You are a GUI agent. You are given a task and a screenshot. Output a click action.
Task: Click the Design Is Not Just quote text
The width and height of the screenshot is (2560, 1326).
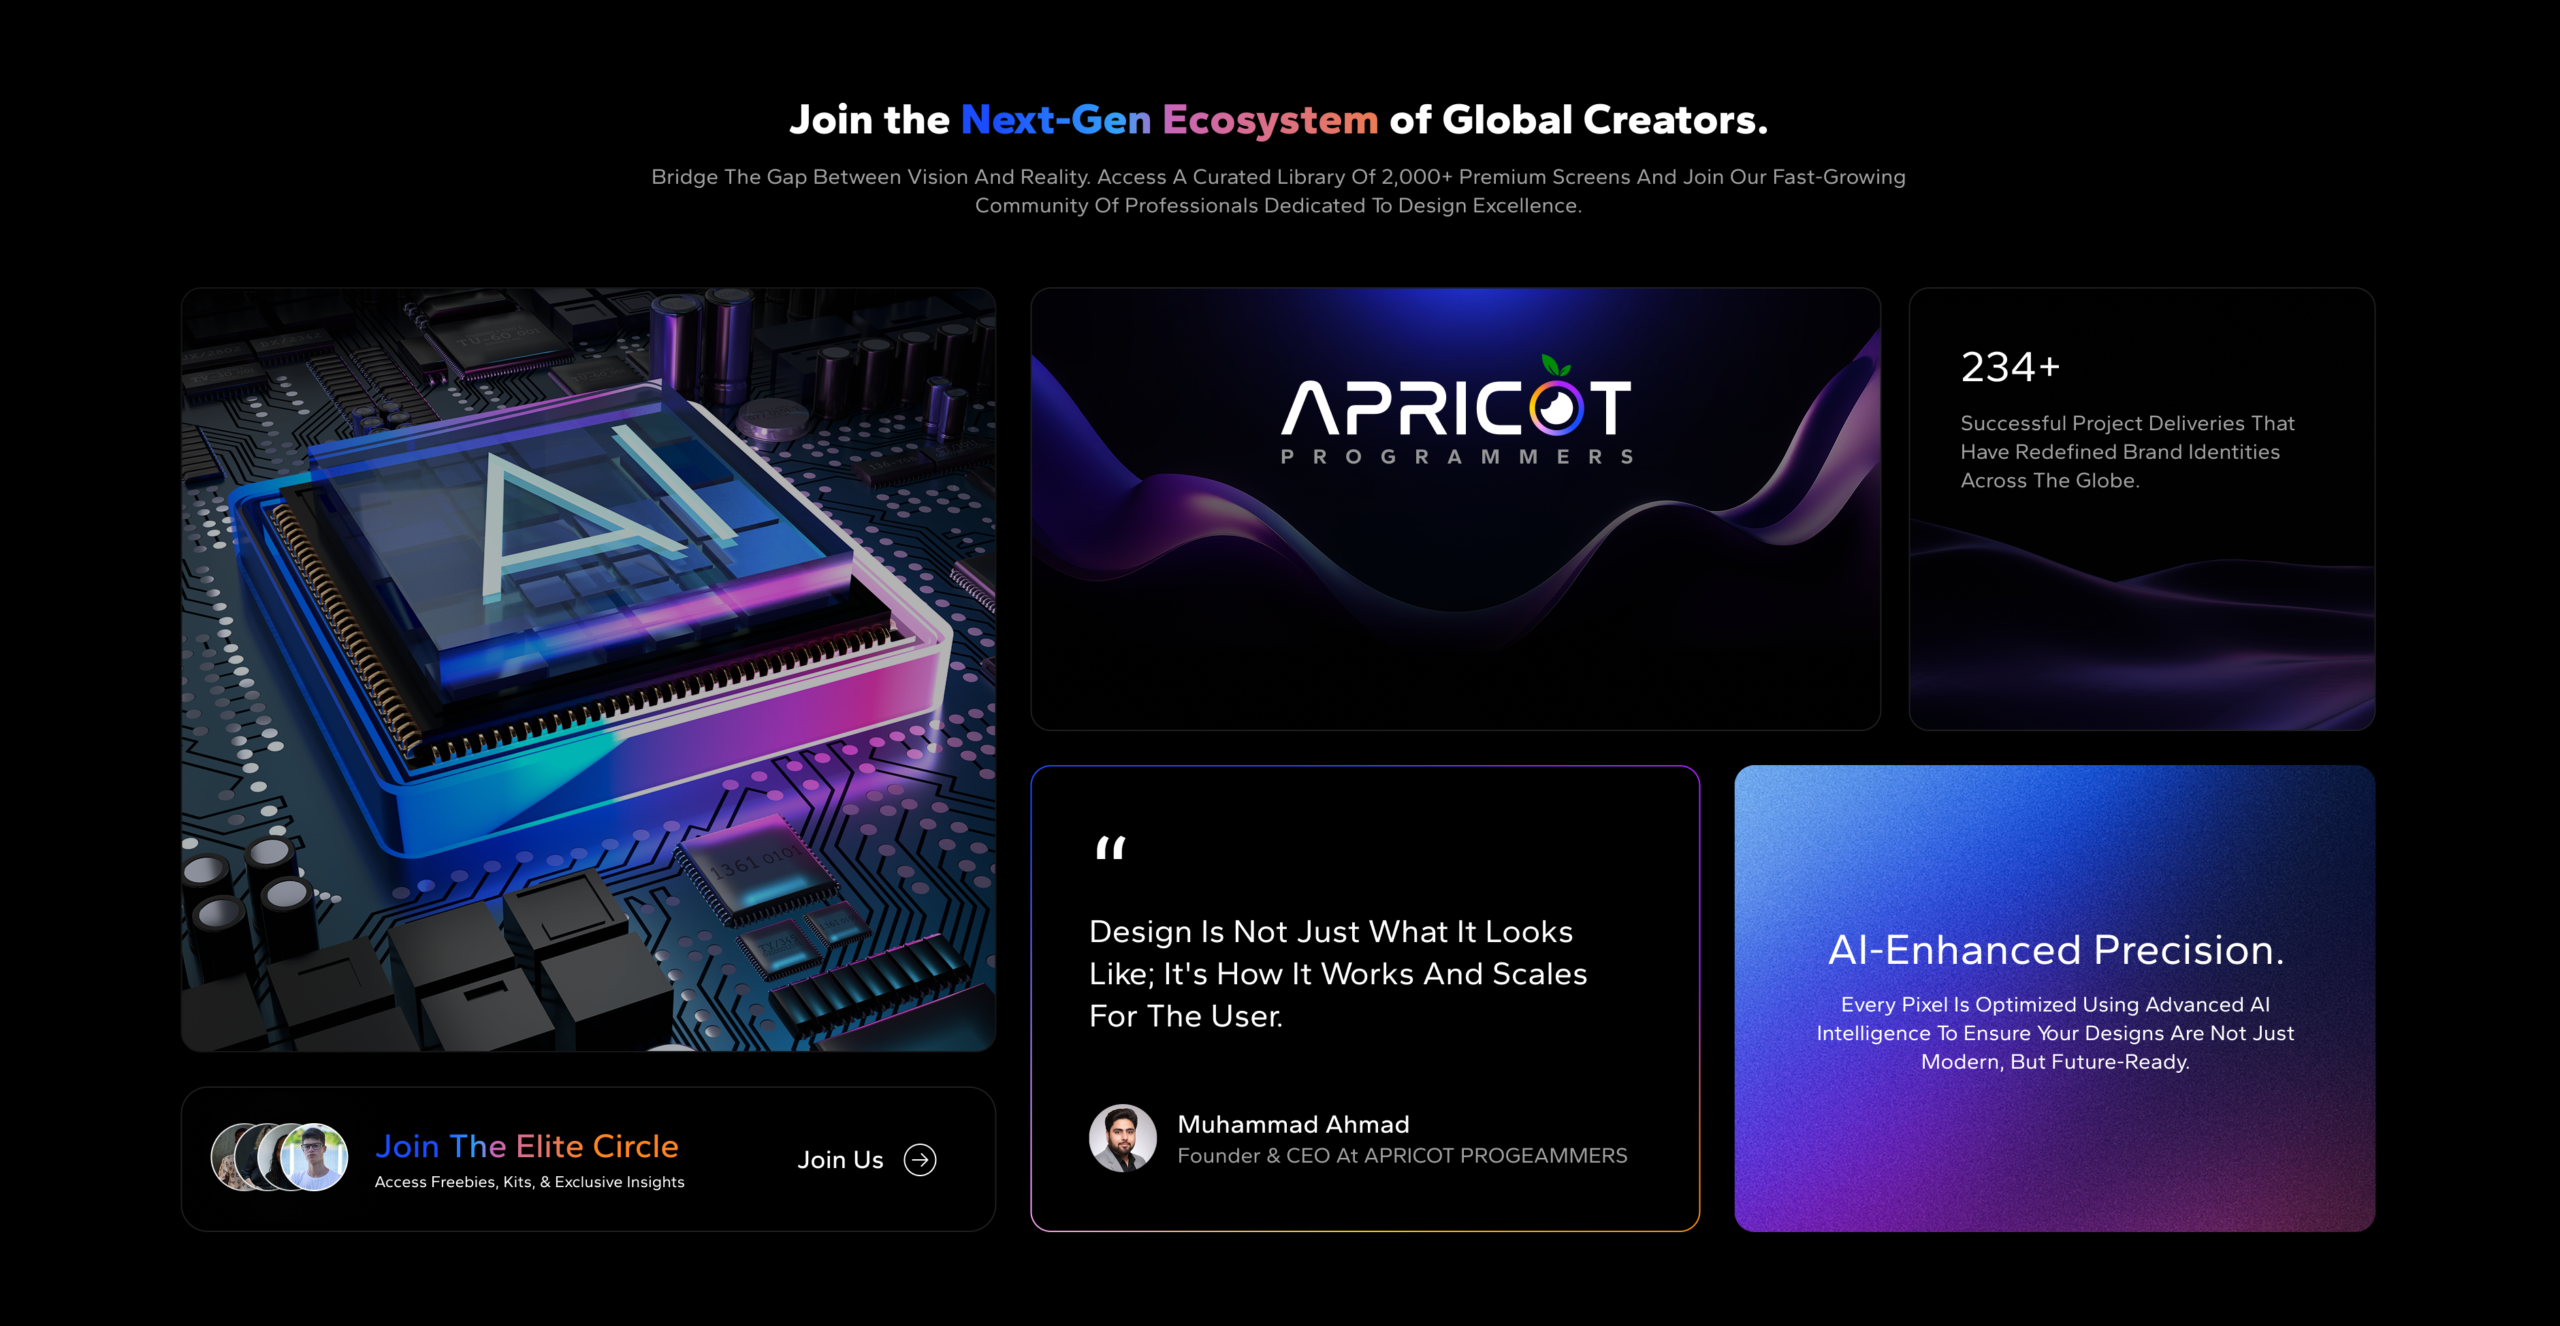click(x=1338, y=974)
